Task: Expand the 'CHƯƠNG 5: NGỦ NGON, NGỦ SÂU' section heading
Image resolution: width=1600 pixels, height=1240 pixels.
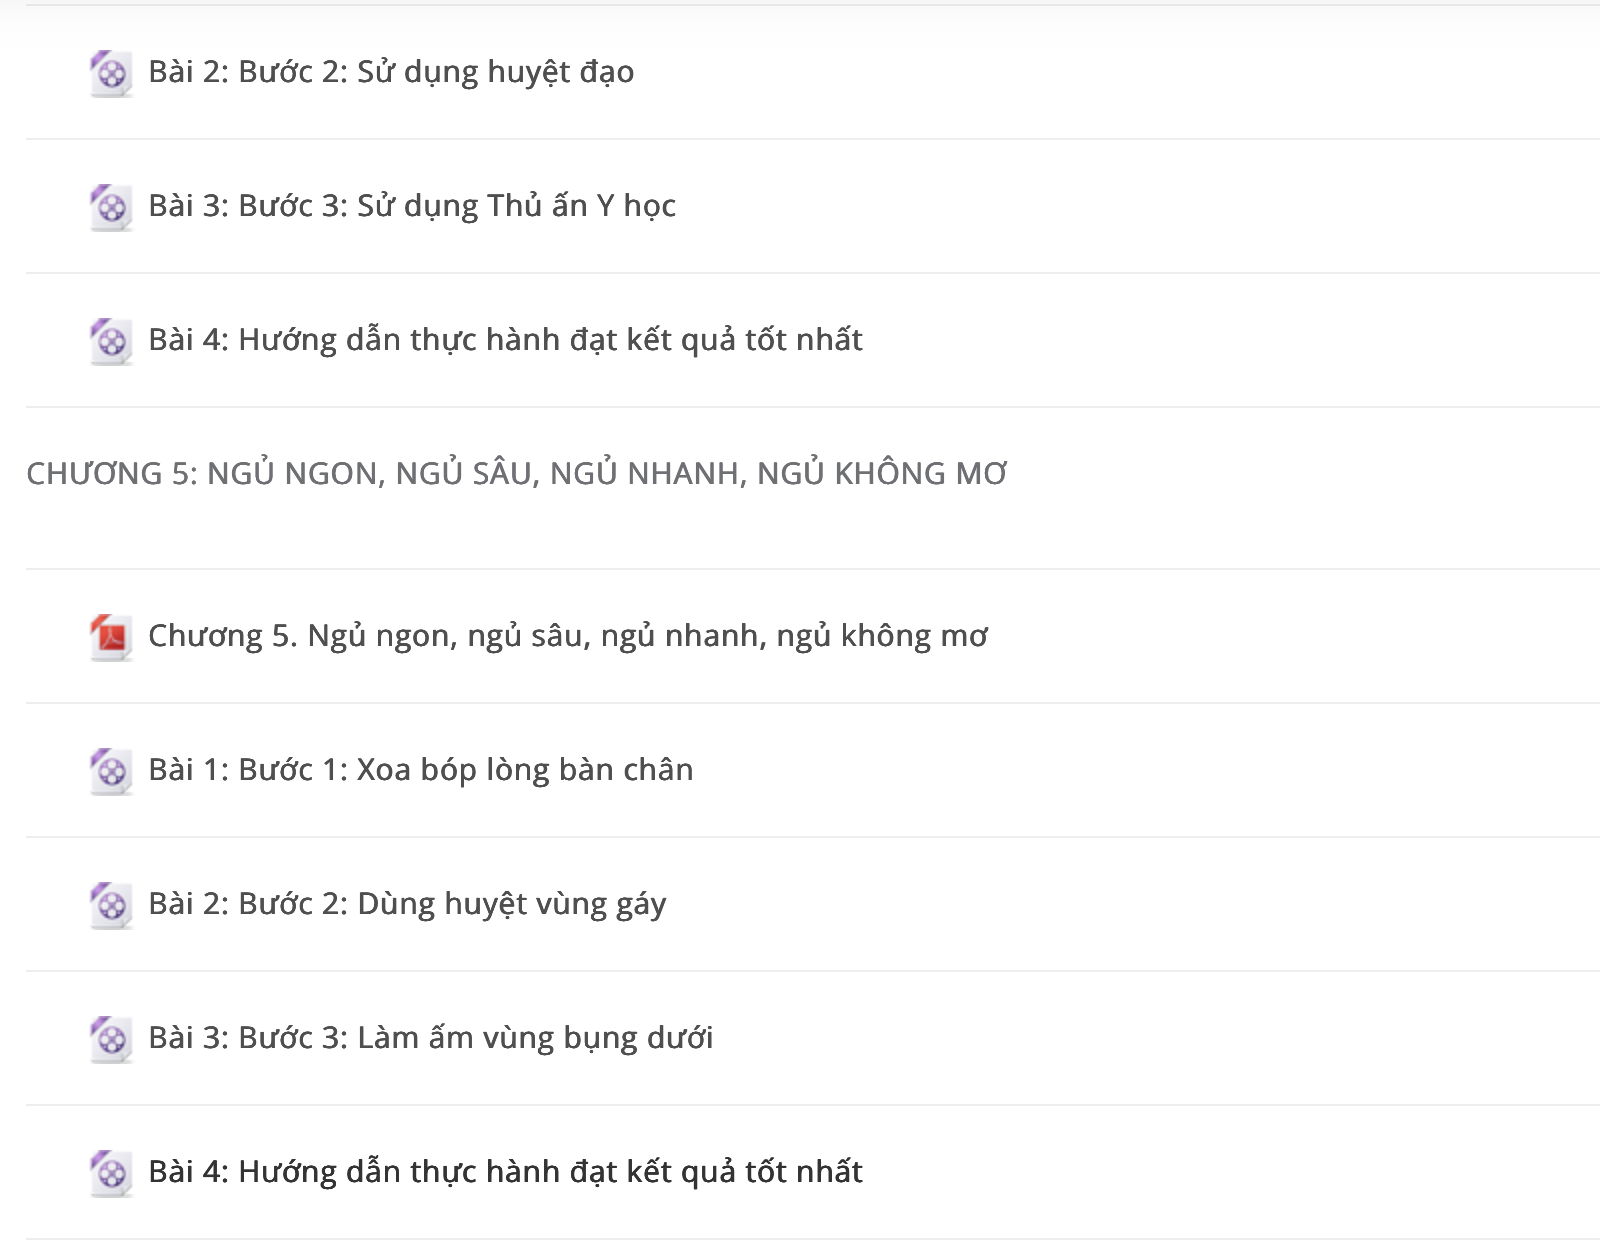Action: [x=516, y=473]
